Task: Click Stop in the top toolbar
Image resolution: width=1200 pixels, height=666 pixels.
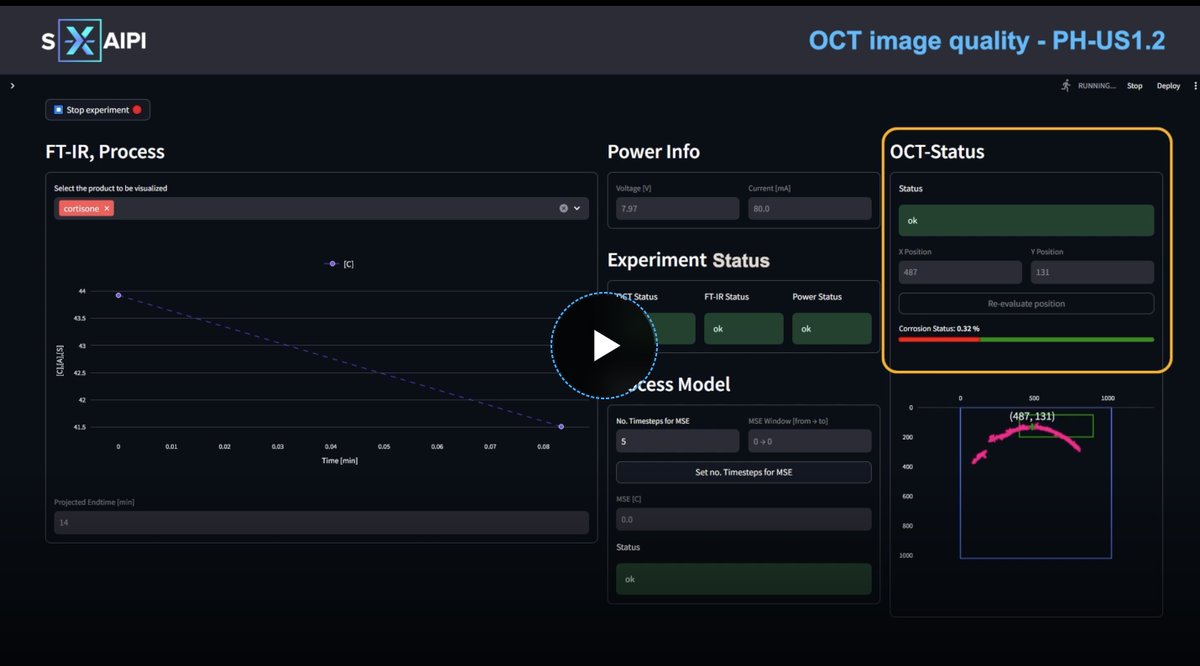Action: (x=1134, y=86)
